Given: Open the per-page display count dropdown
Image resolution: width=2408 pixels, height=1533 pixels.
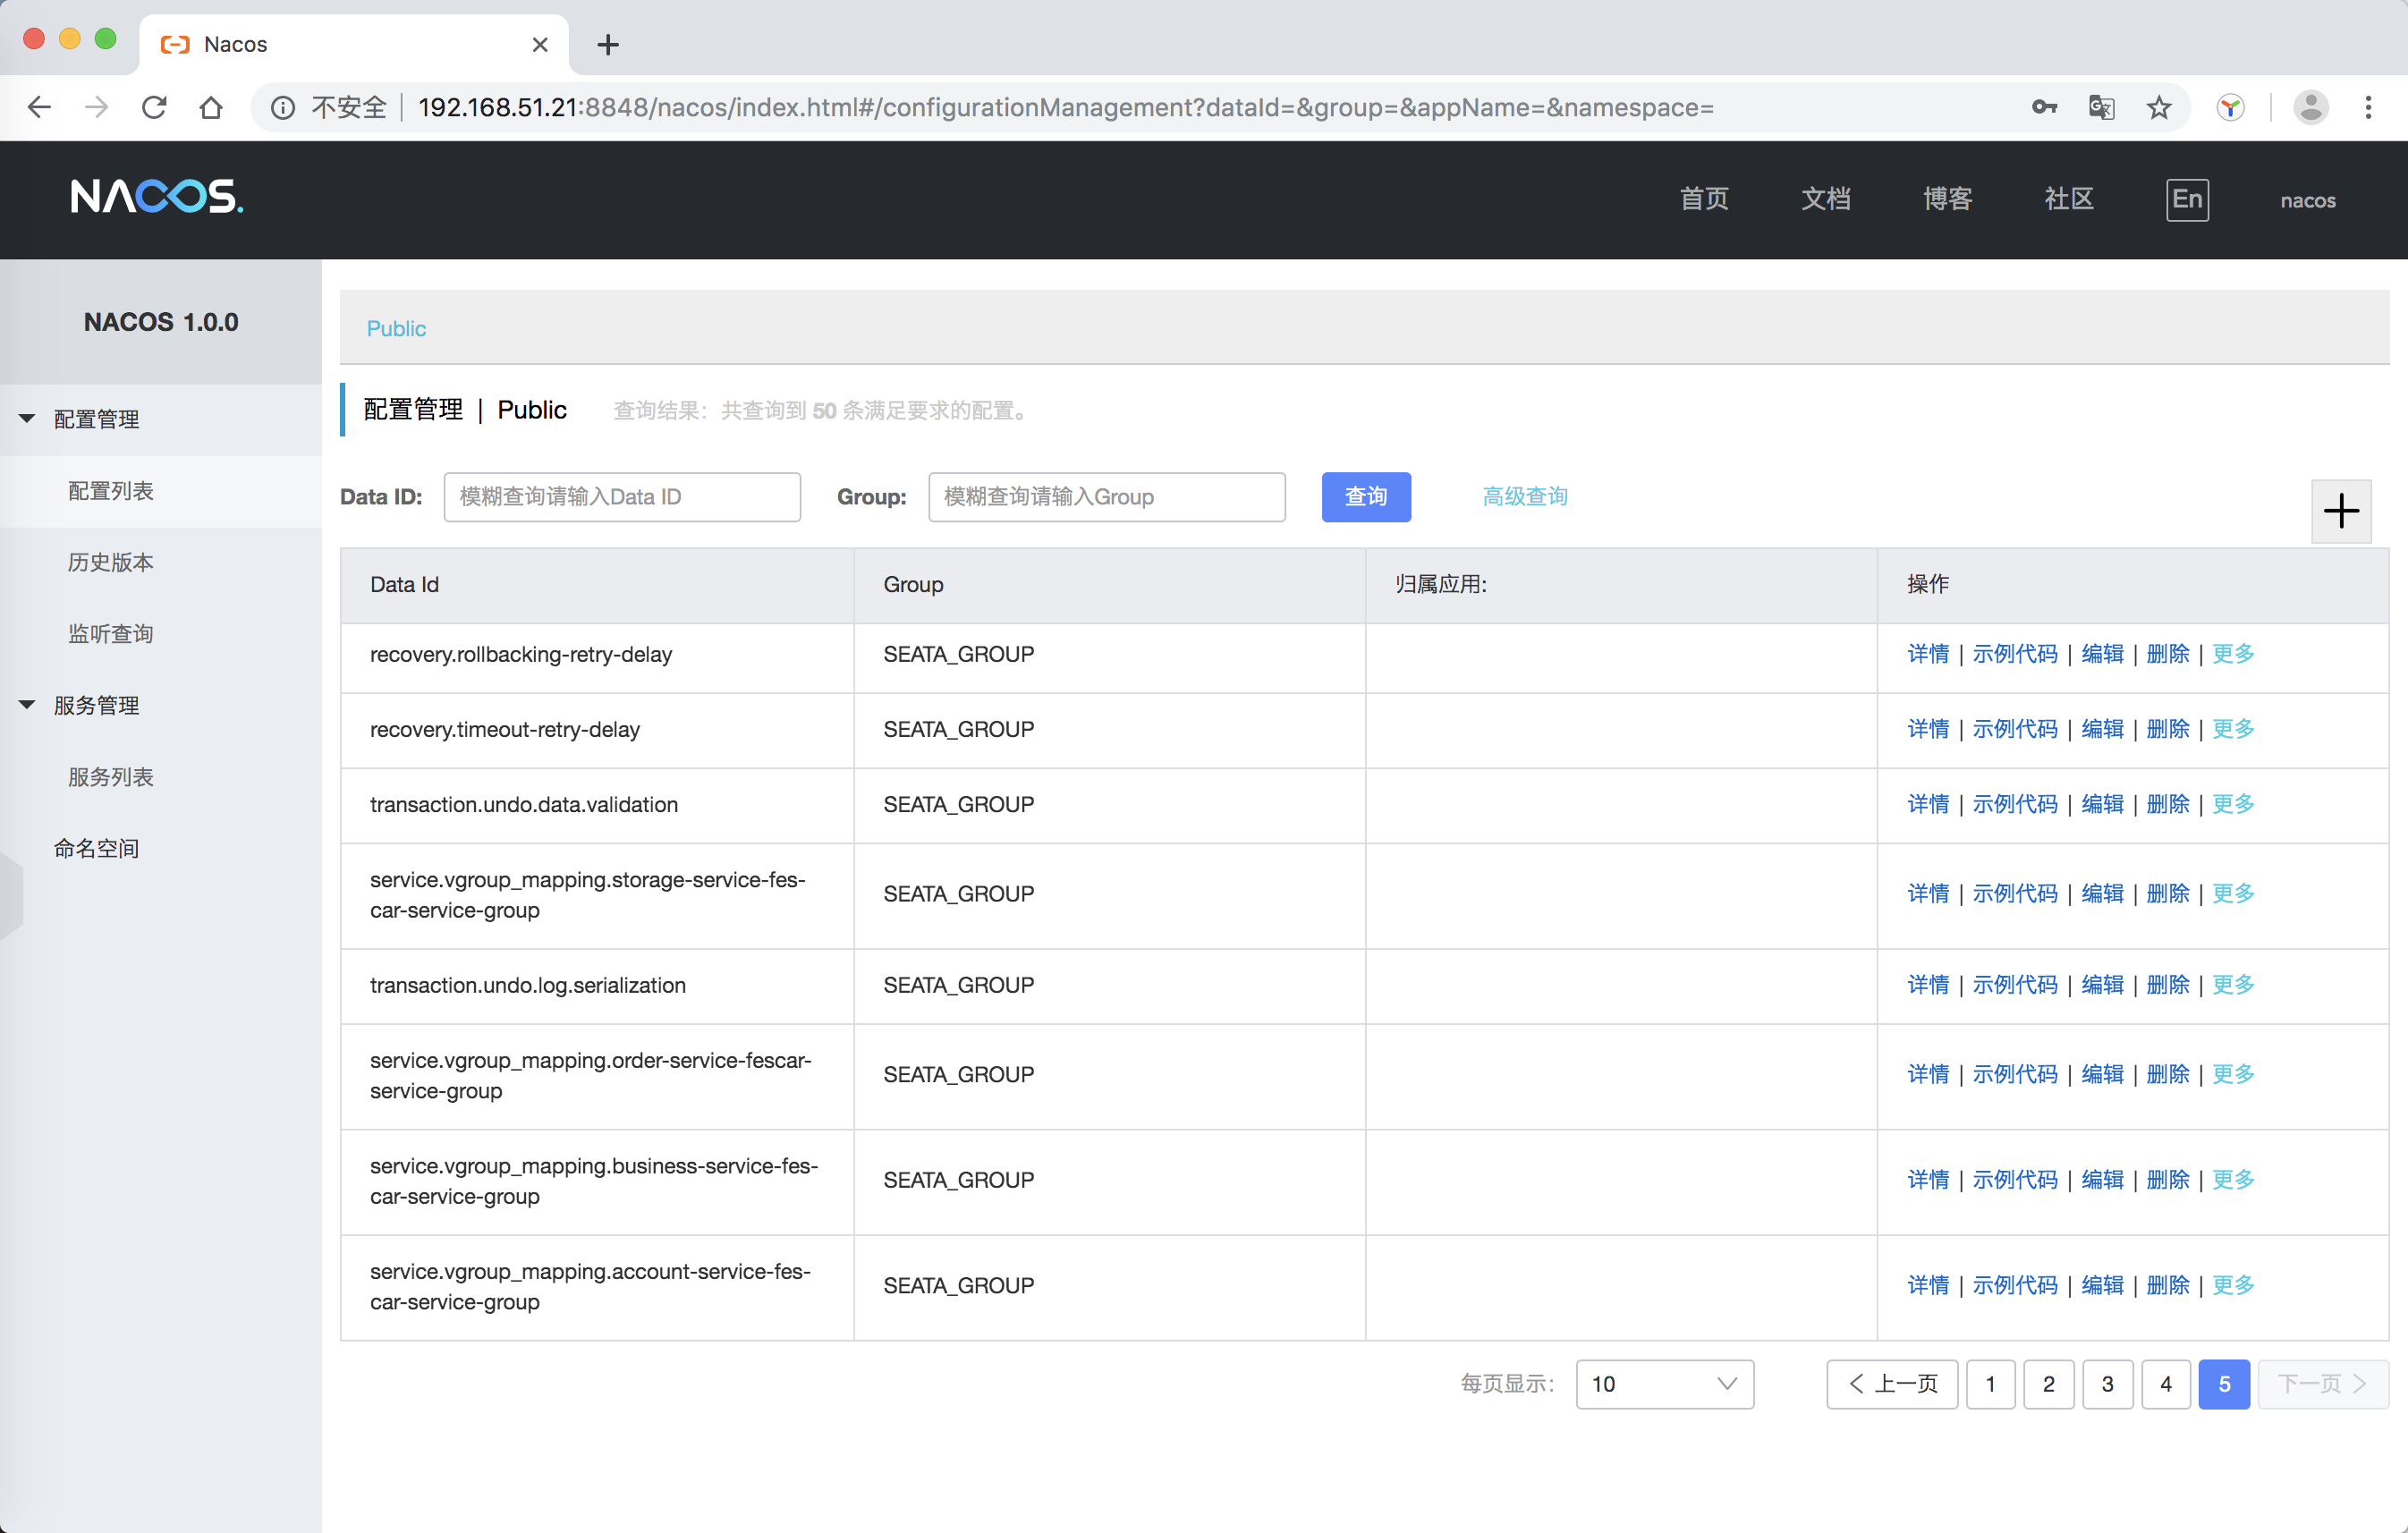Looking at the screenshot, I should pyautogui.click(x=1663, y=1383).
